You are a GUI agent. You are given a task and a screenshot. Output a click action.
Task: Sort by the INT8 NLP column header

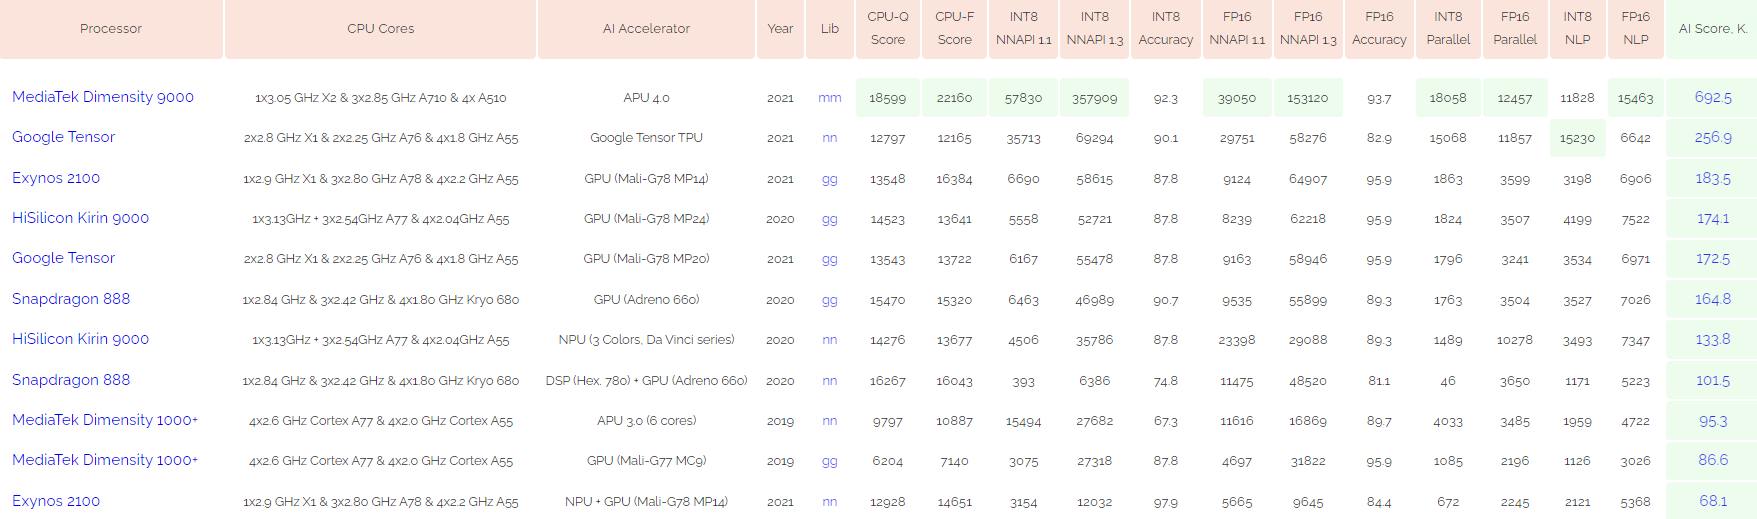(1577, 29)
